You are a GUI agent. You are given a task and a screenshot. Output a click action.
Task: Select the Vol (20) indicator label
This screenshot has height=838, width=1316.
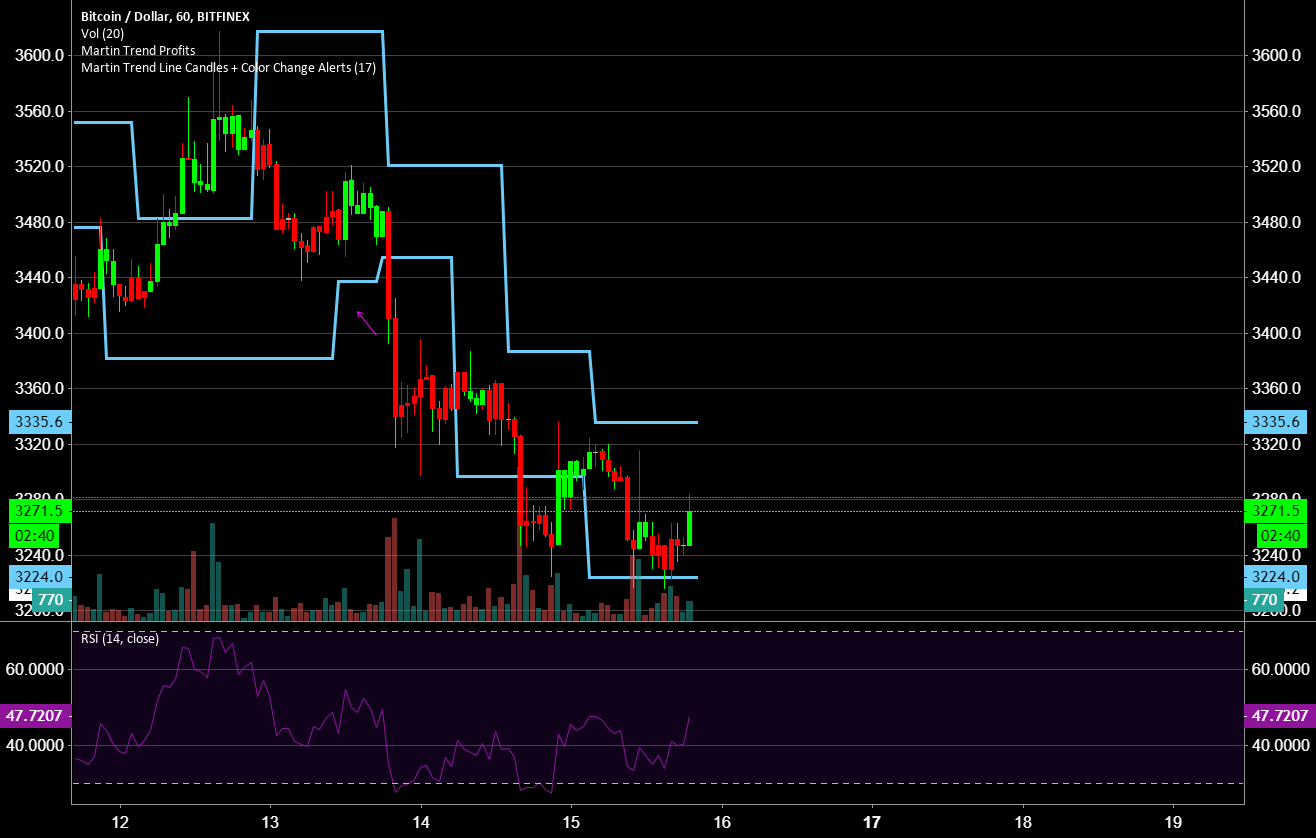pos(102,34)
